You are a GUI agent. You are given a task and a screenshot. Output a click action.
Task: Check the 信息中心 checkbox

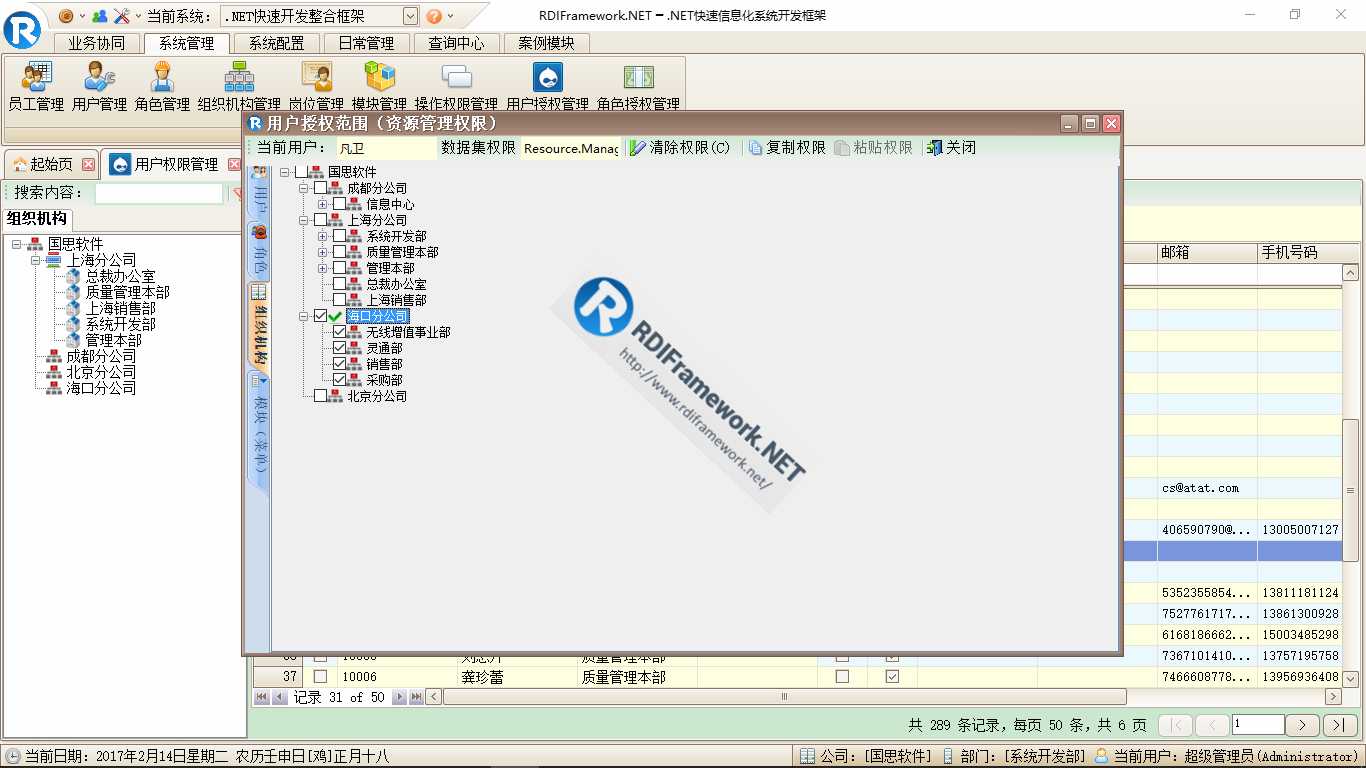pos(339,204)
